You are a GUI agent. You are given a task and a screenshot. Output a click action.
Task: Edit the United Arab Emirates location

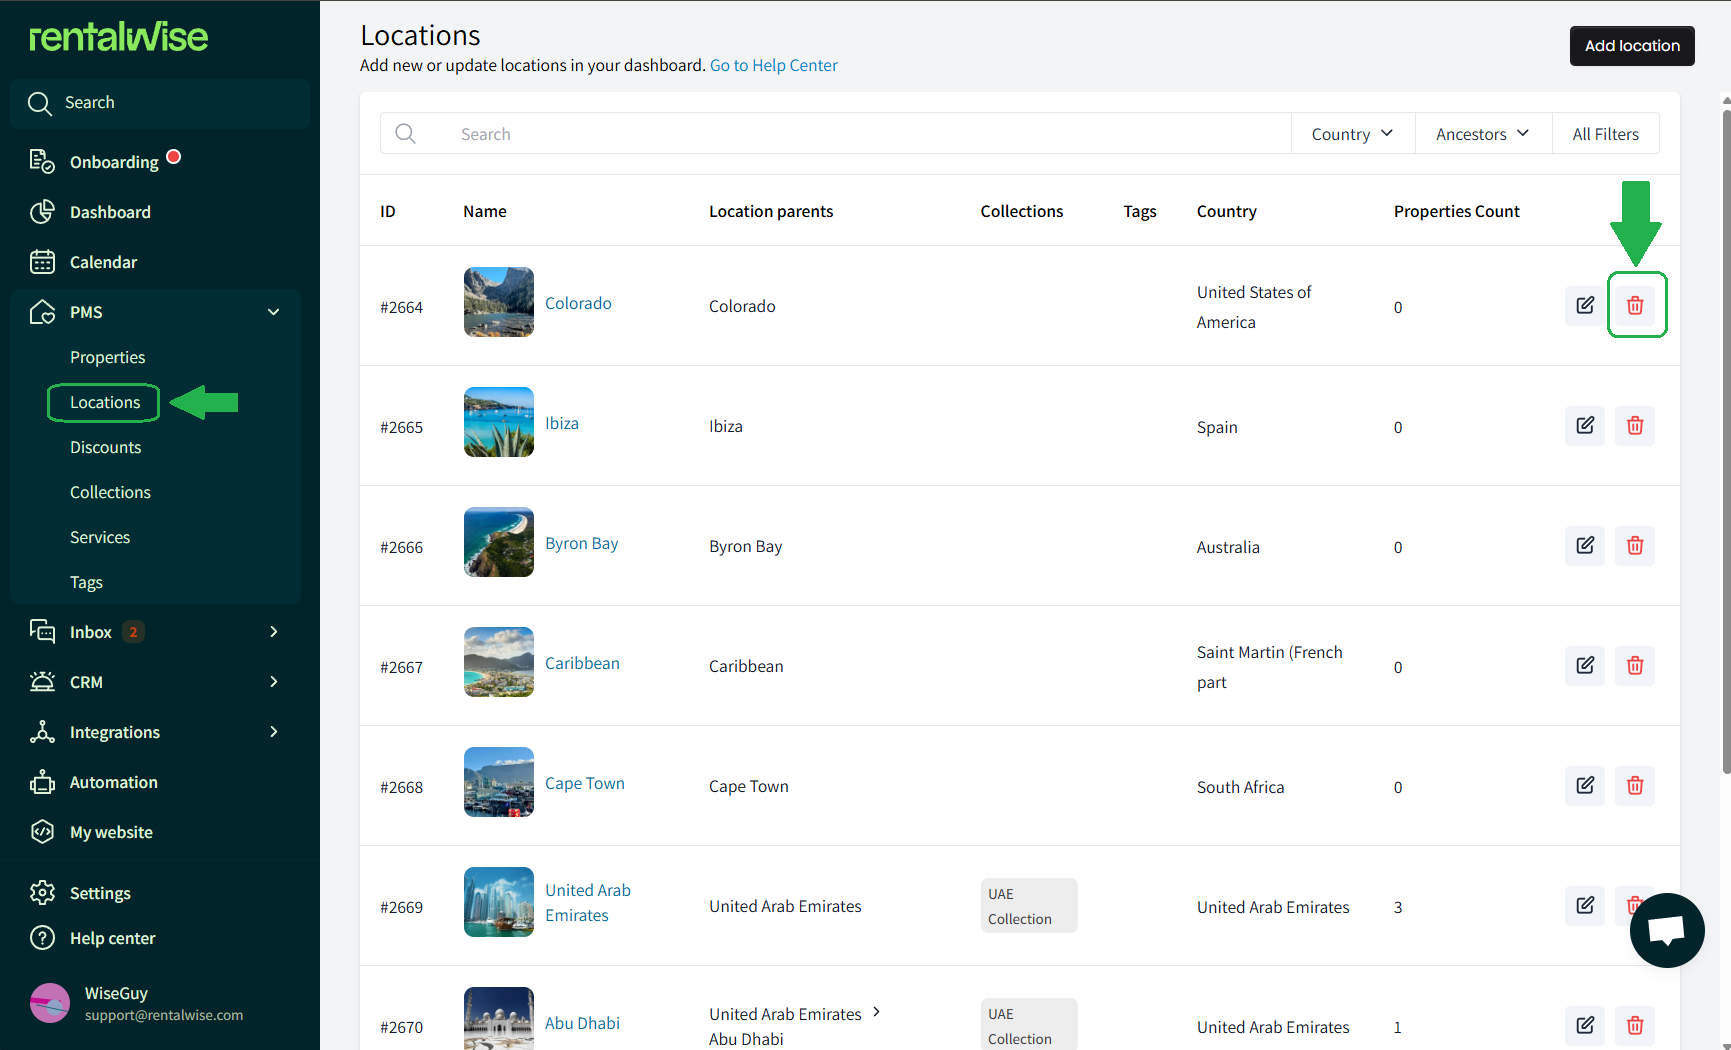(x=1584, y=906)
